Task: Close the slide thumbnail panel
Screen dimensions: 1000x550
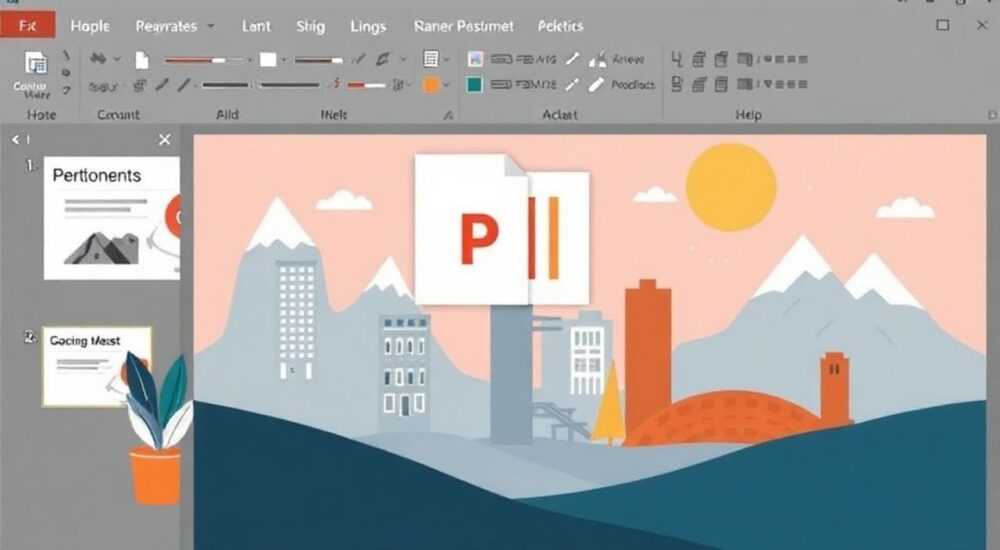Action: (165, 139)
